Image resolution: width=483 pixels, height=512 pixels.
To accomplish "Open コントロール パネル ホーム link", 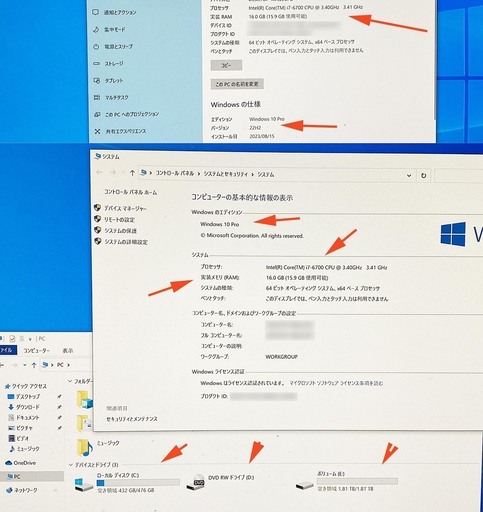I will coord(130,192).
